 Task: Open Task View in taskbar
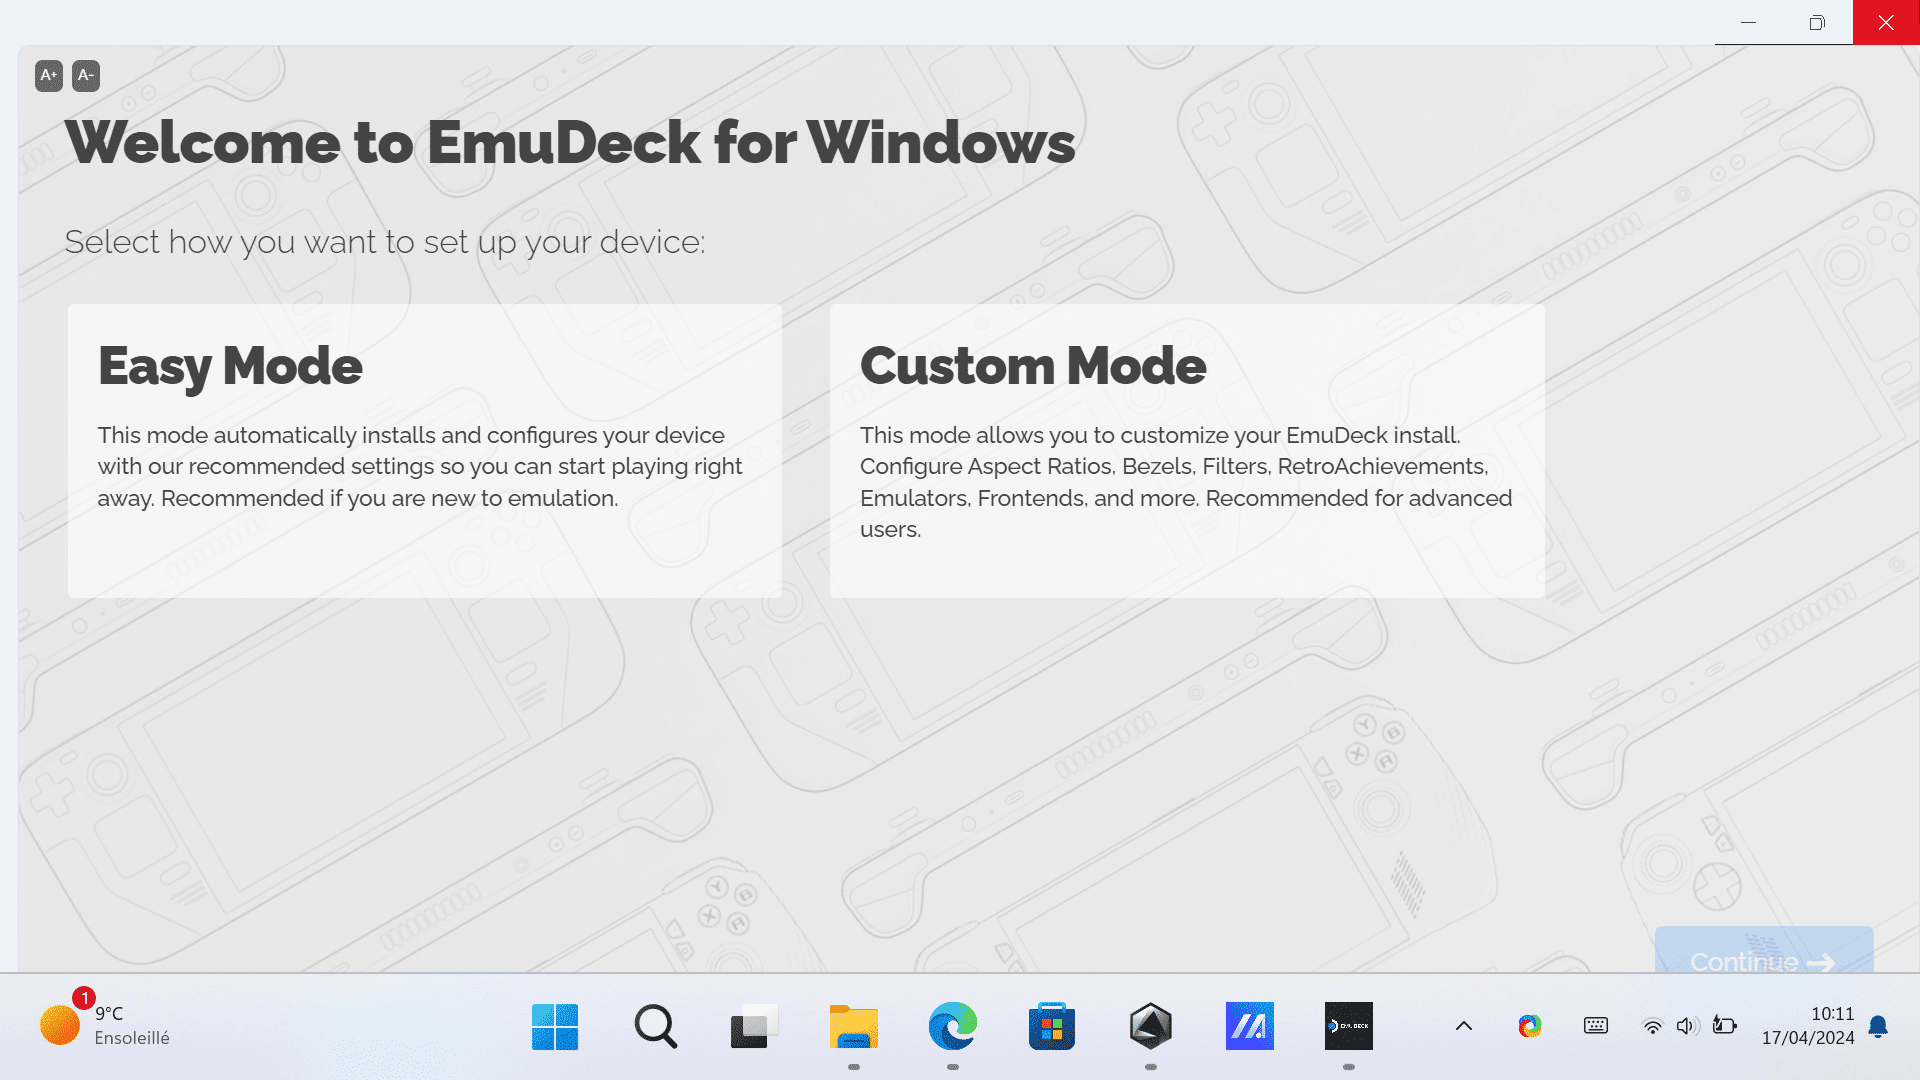click(754, 1026)
